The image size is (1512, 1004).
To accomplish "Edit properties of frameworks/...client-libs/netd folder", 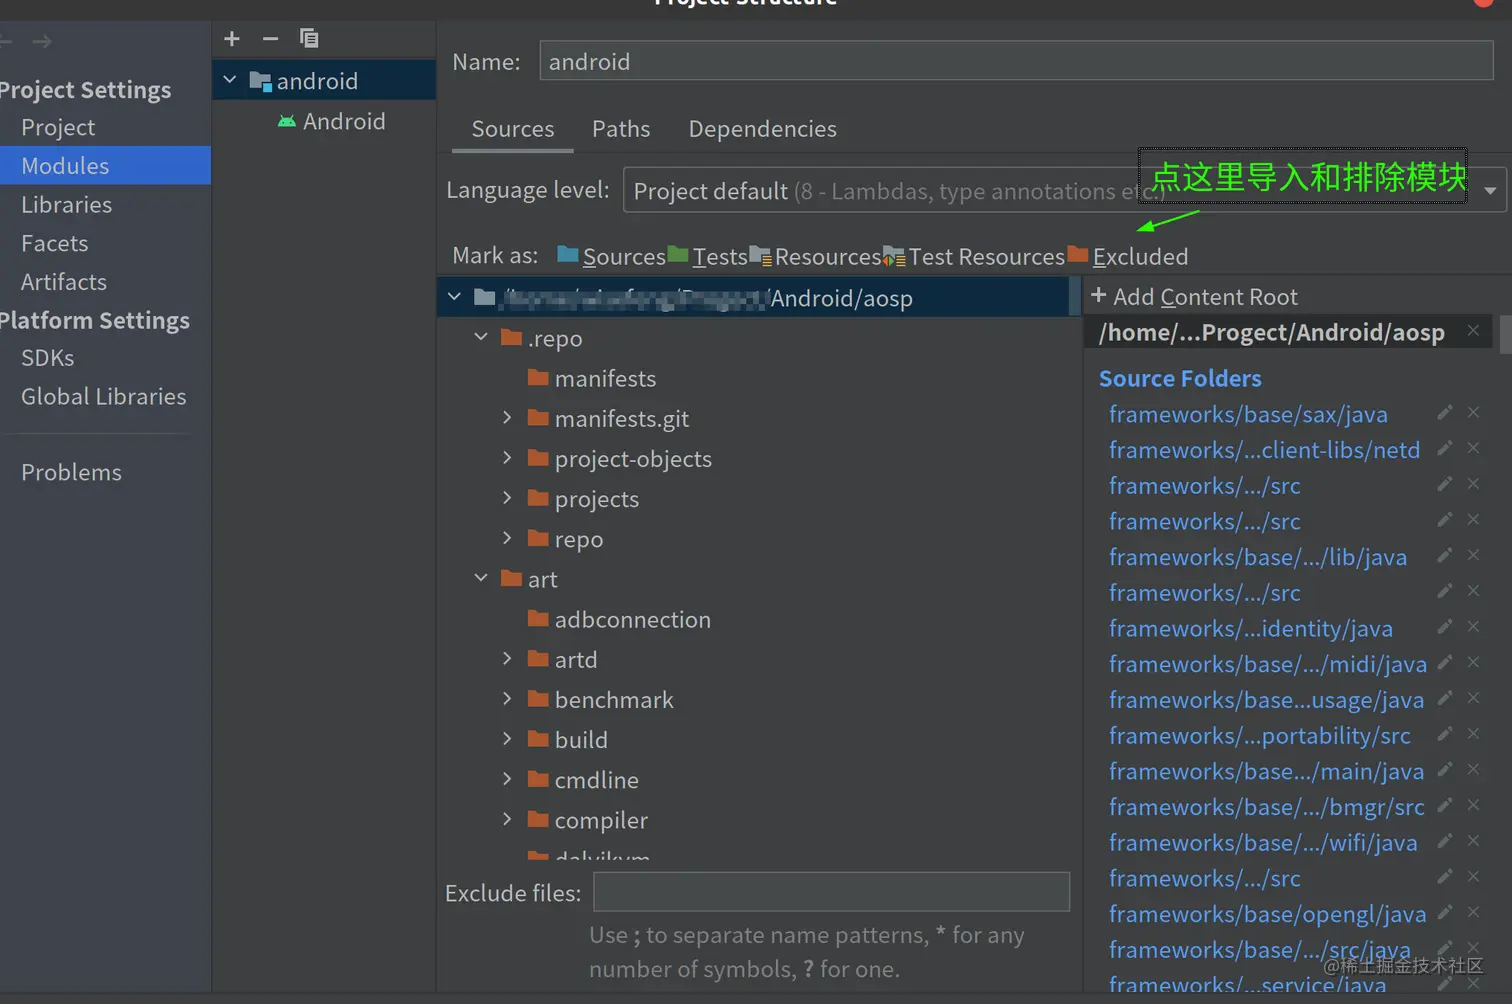I will [1444, 448].
